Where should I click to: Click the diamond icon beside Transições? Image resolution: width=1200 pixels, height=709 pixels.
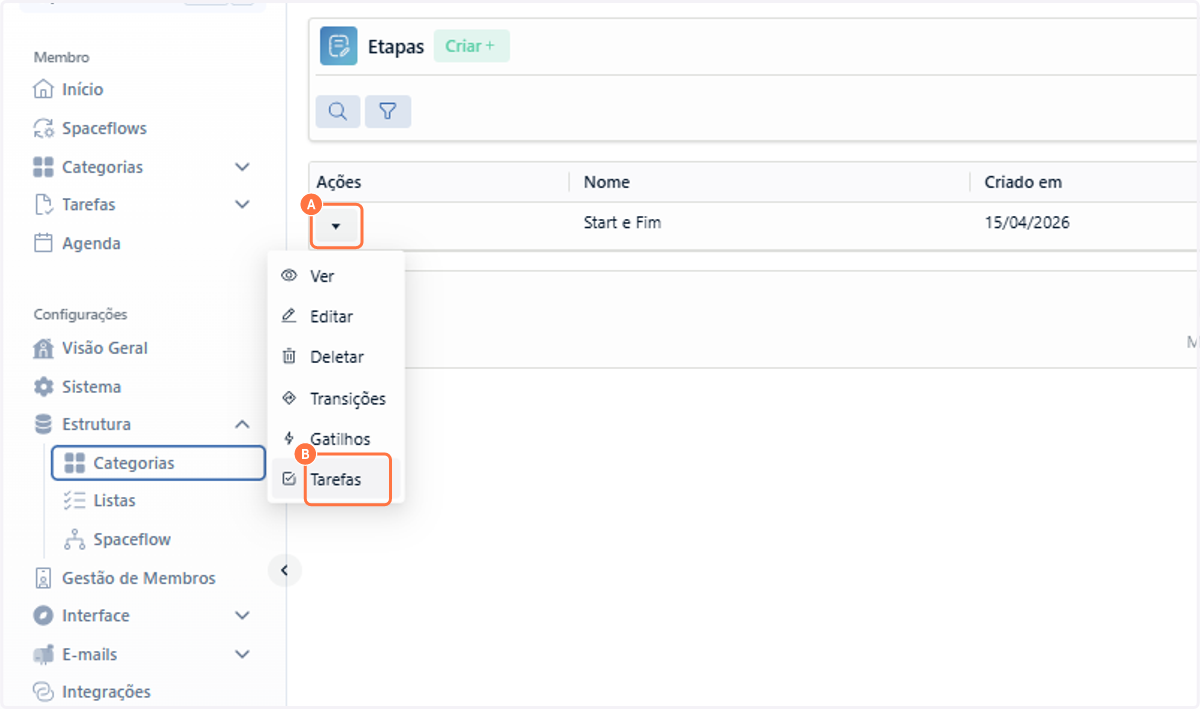[289, 398]
